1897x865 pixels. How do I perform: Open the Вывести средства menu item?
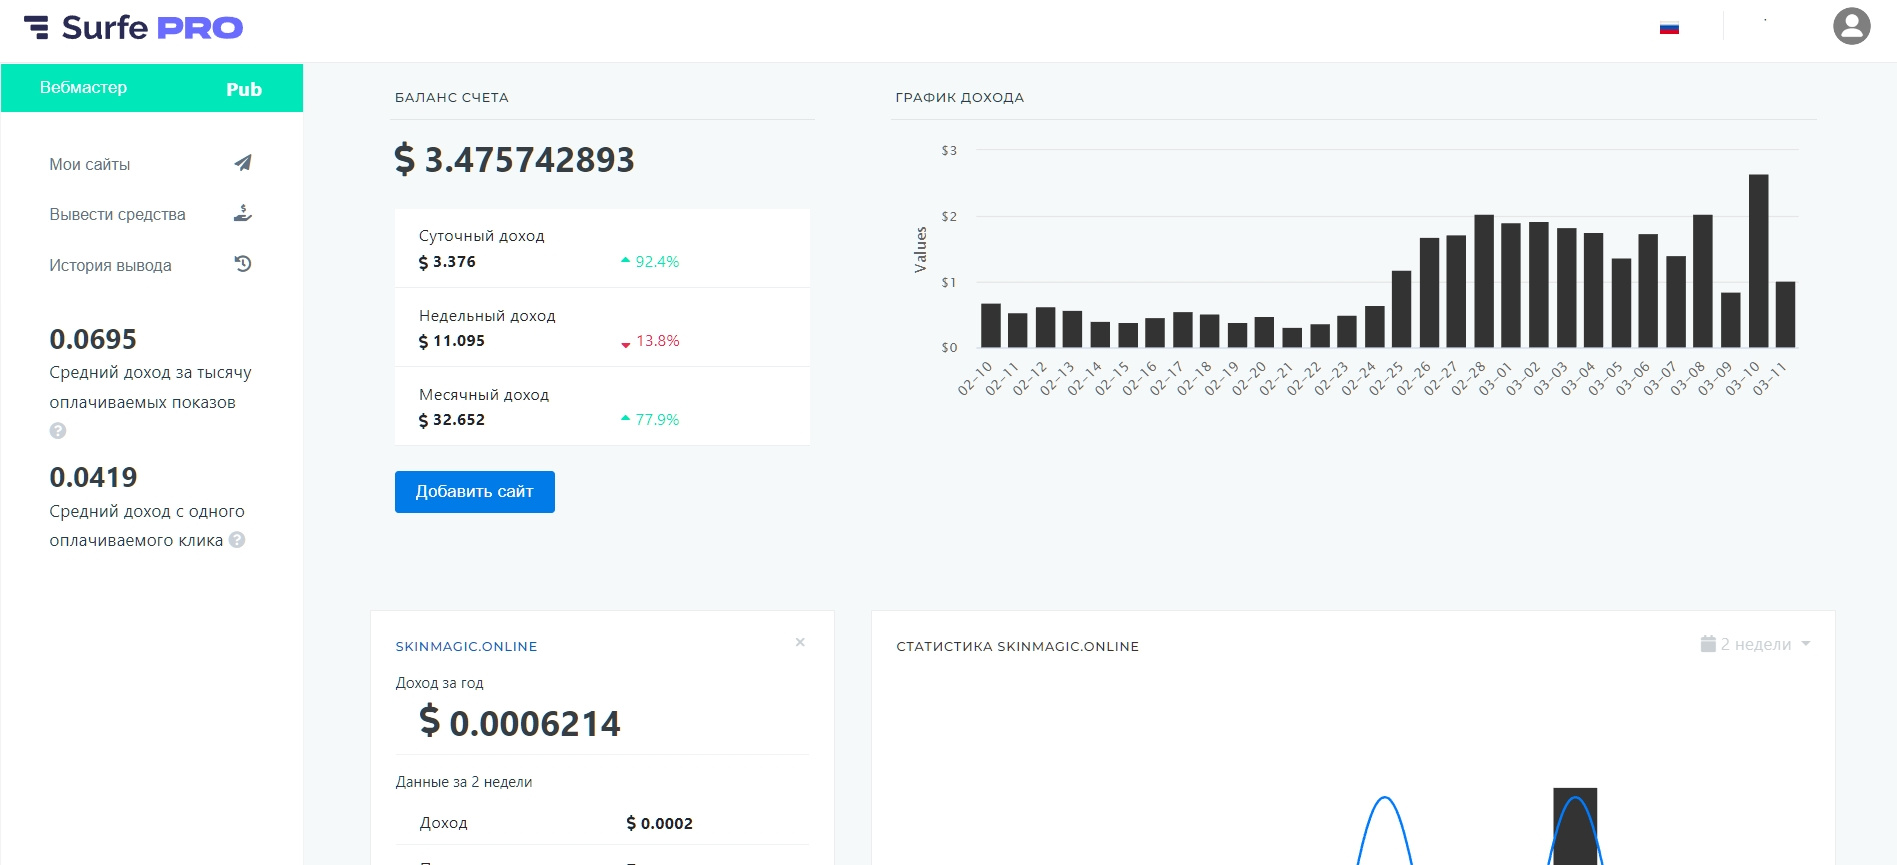click(118, 214)
